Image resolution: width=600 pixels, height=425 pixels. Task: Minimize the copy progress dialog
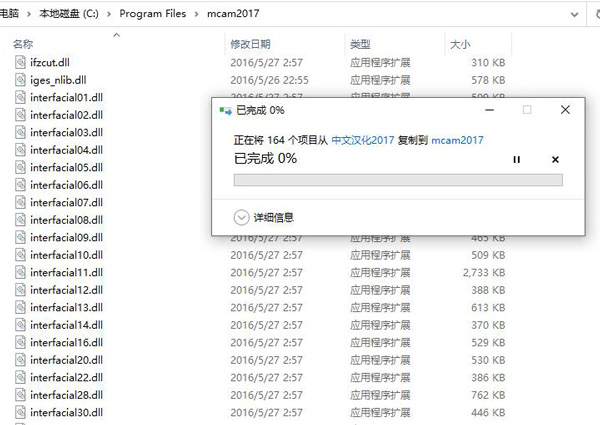489,110
